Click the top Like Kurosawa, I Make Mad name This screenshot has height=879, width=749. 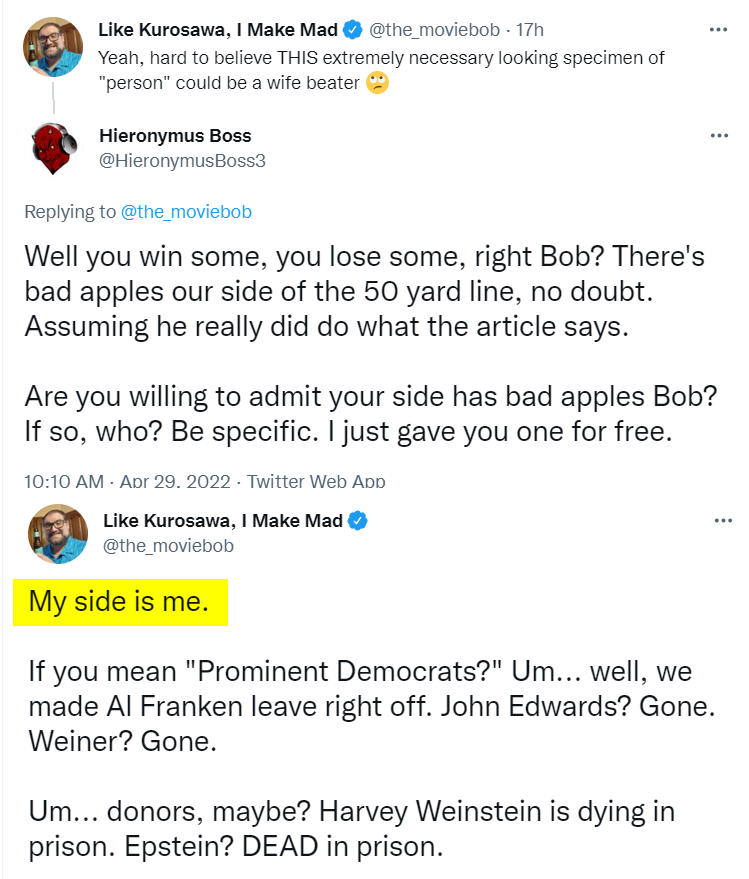pos(218,30)
